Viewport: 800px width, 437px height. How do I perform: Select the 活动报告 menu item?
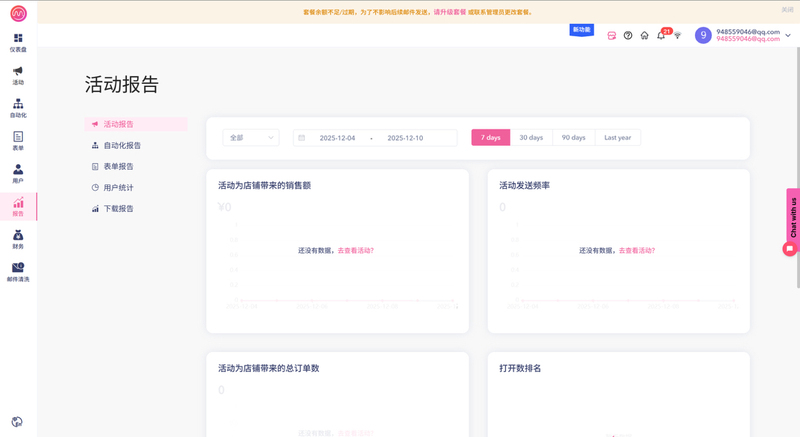coord(136,124)
